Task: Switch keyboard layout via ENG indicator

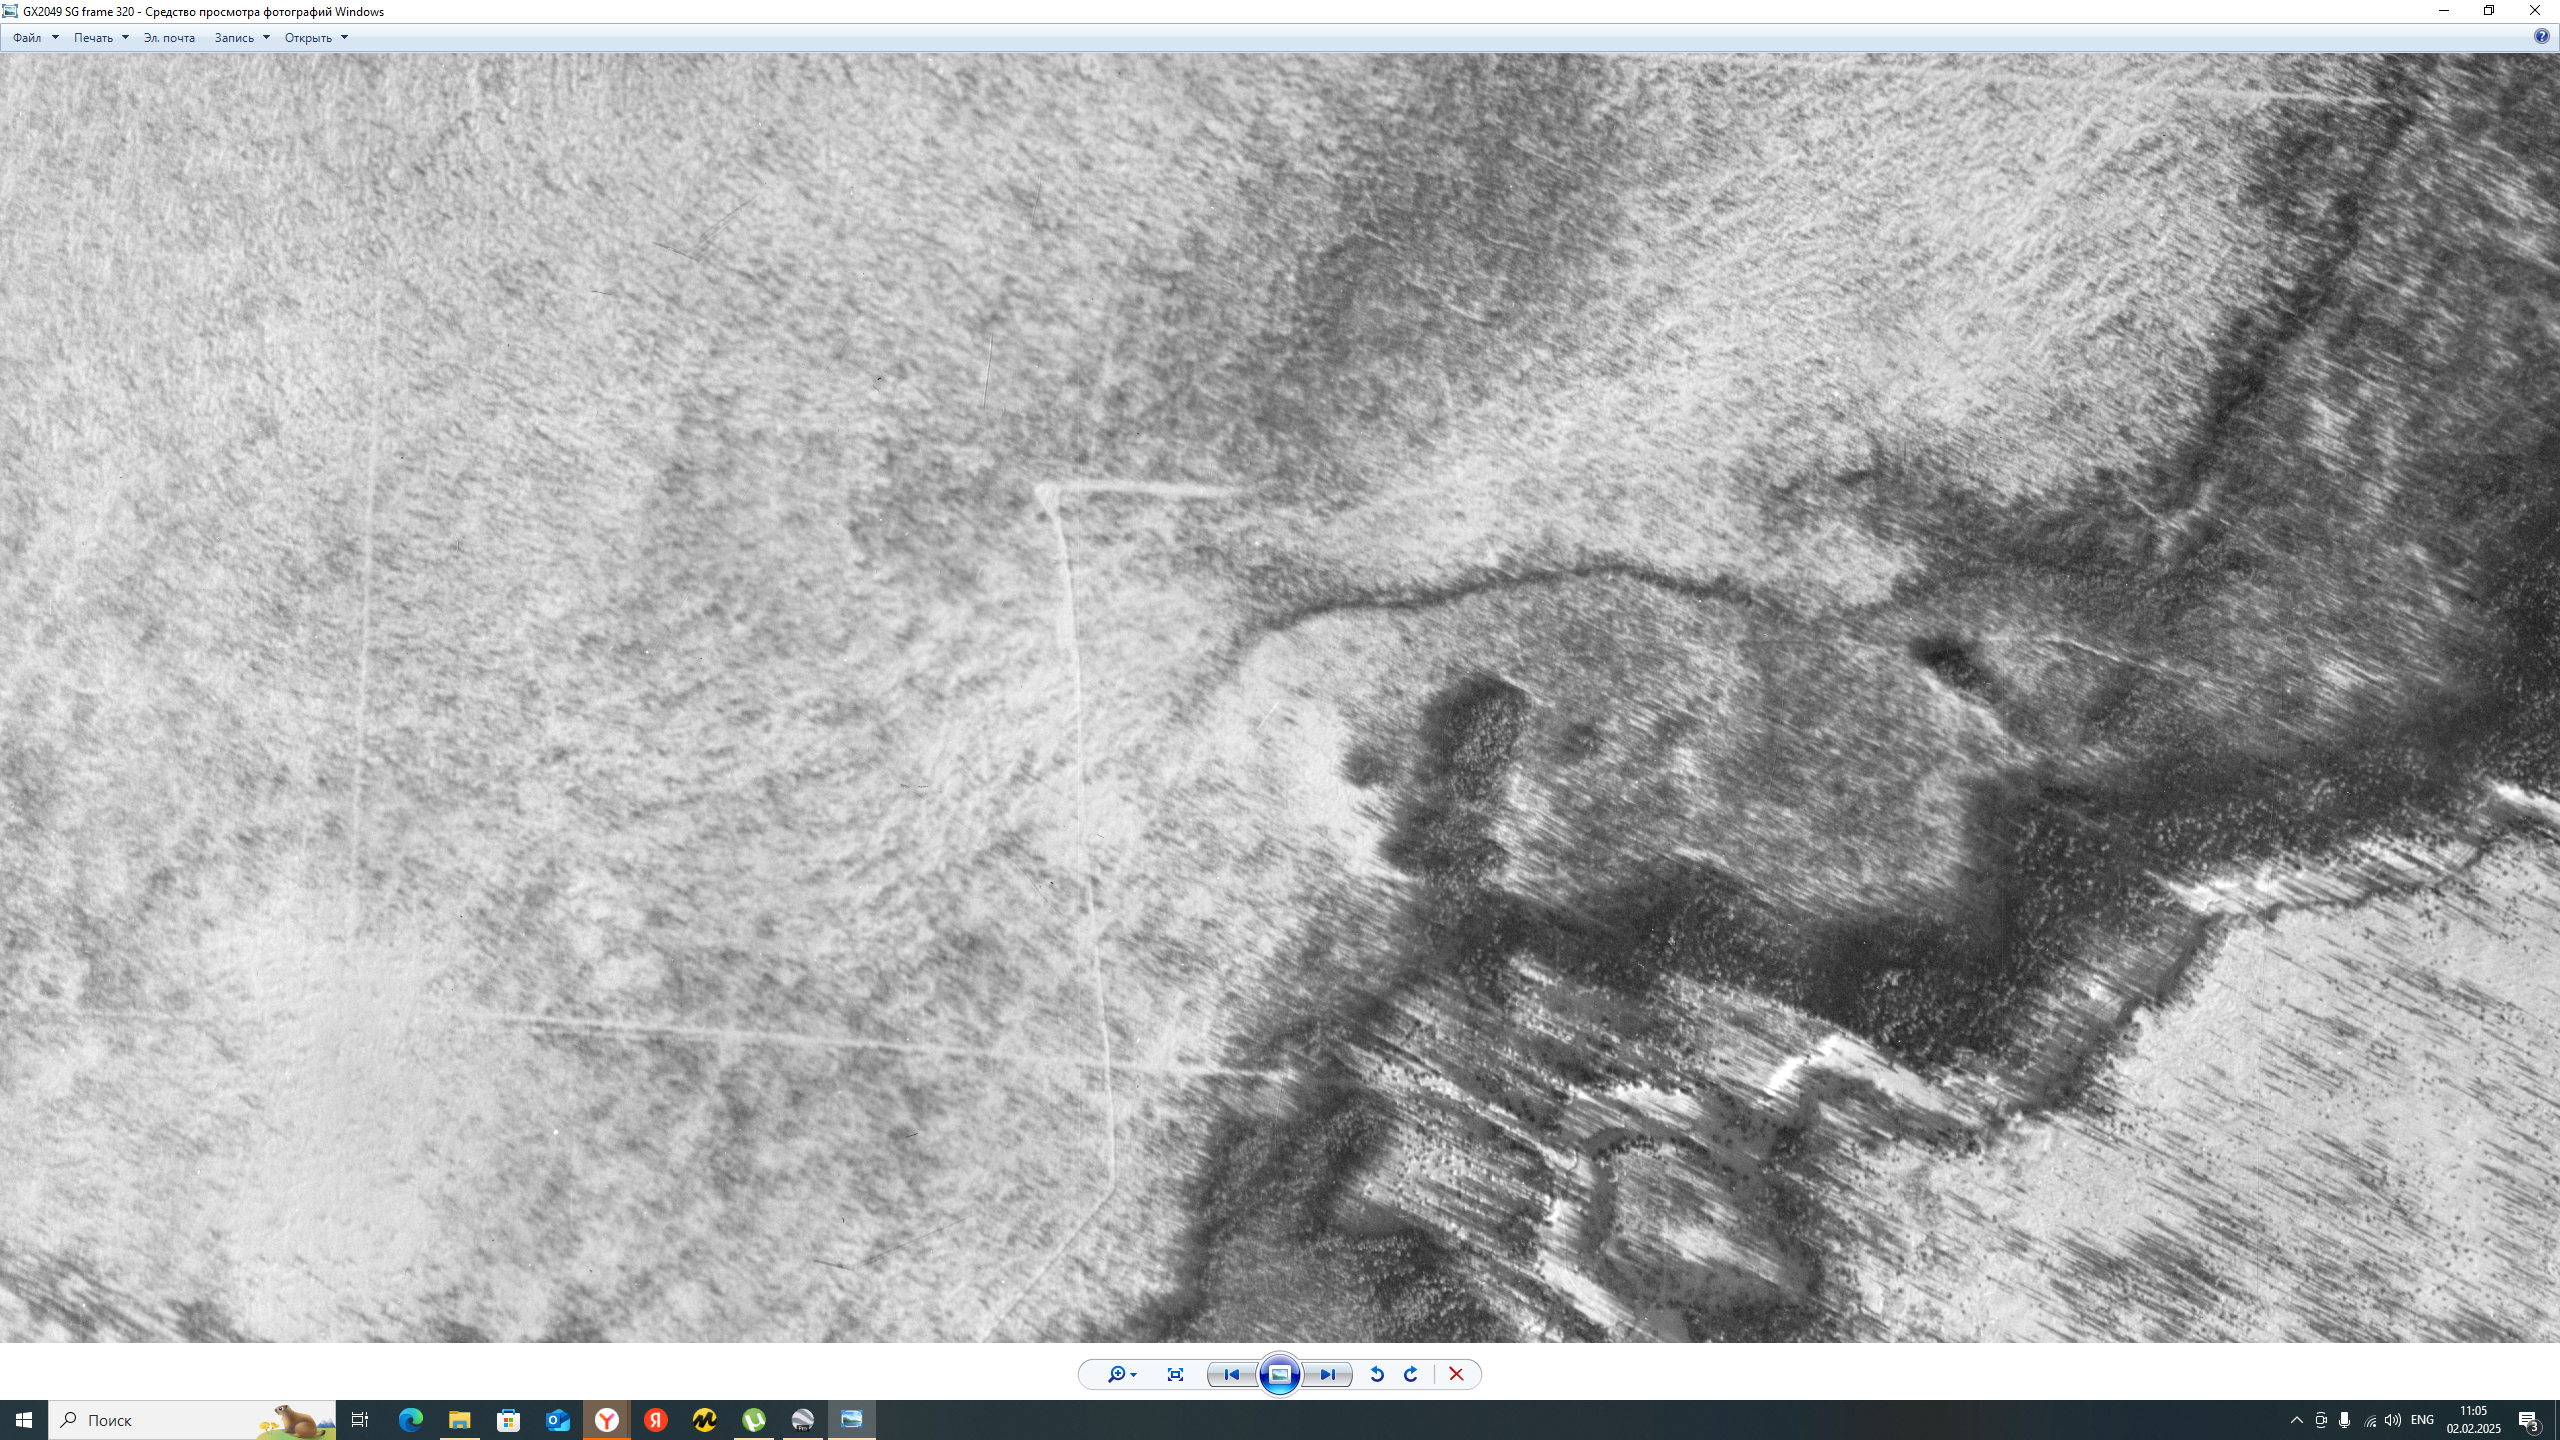Action: pos(2422,1420)
